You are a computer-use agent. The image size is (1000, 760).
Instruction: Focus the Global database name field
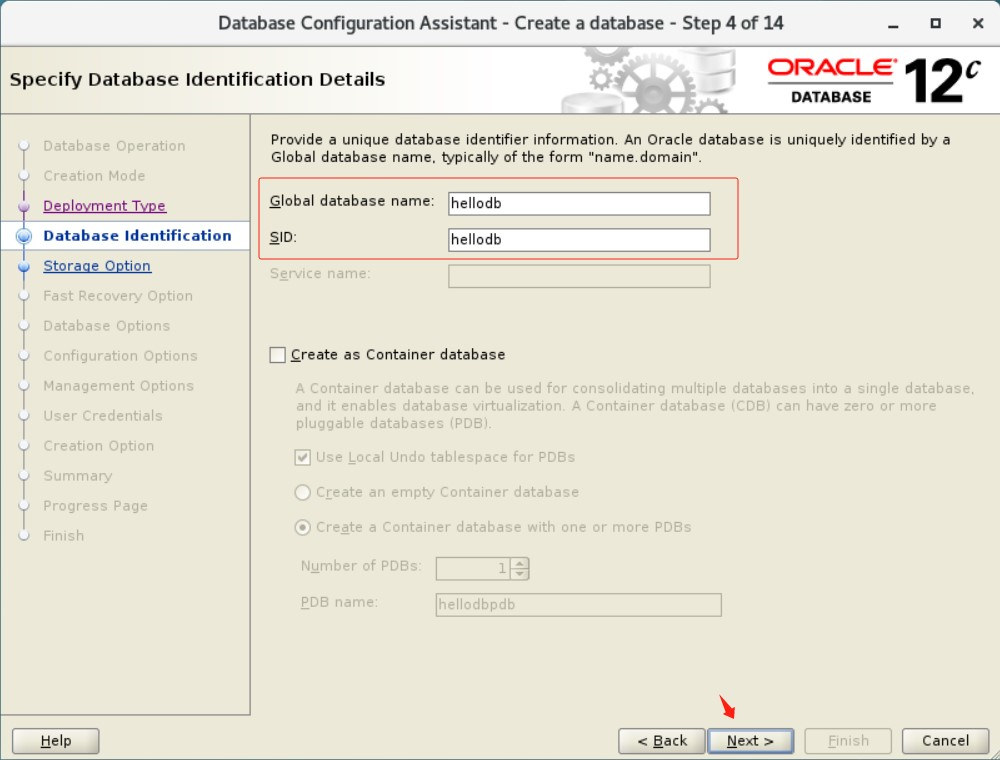pyautogui.click(x=579, y=203)
